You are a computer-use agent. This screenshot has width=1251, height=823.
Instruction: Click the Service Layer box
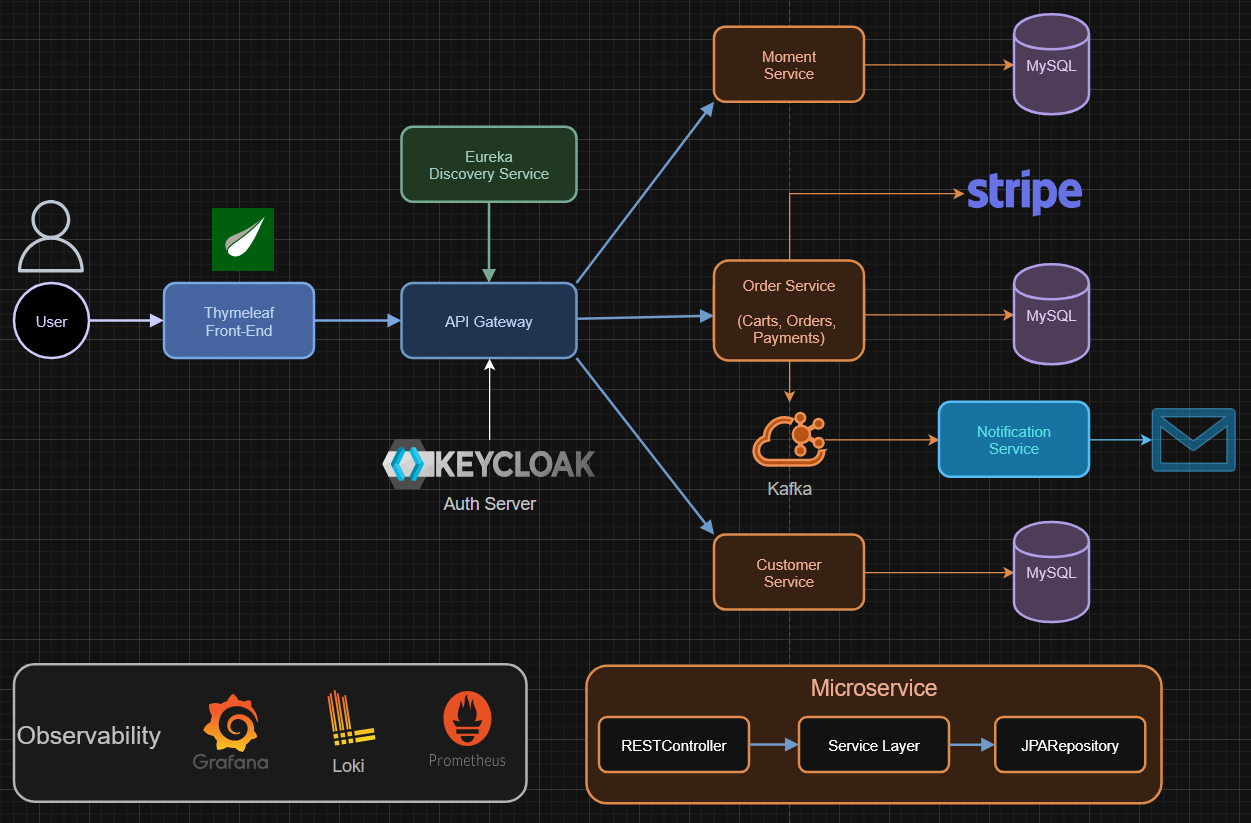(x=874, y=744)
